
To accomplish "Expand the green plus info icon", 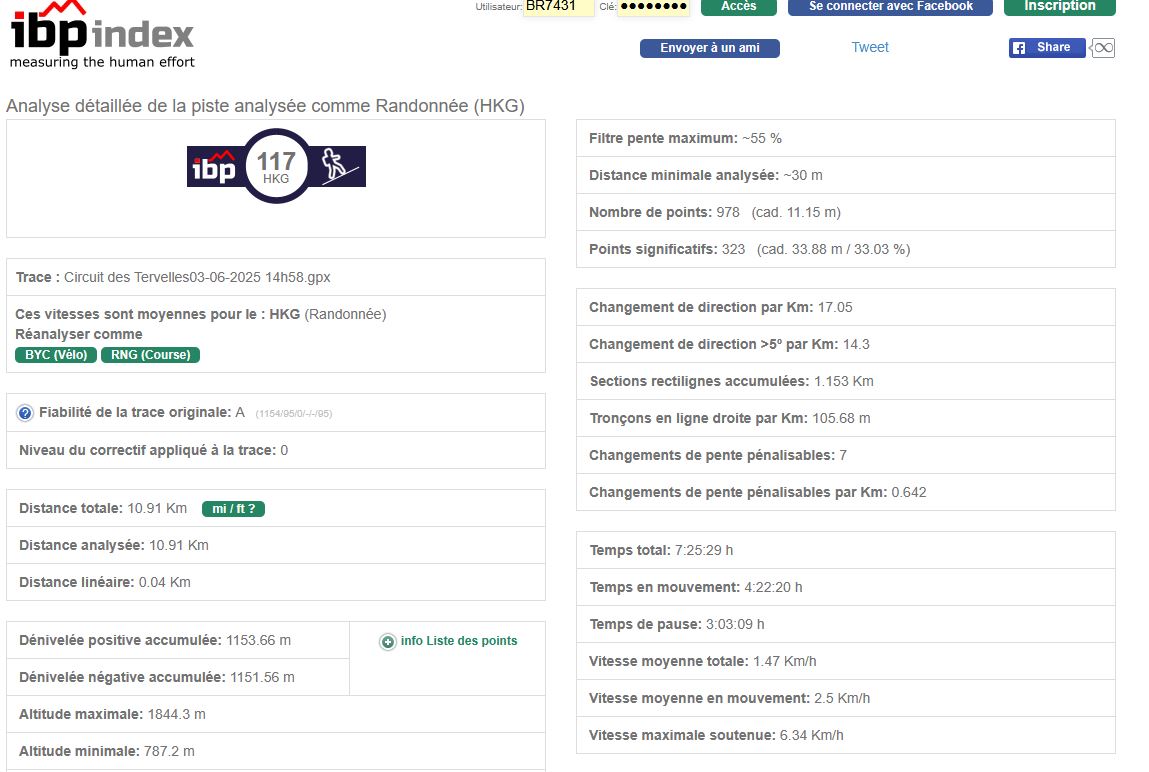I will tap(388, 642).
